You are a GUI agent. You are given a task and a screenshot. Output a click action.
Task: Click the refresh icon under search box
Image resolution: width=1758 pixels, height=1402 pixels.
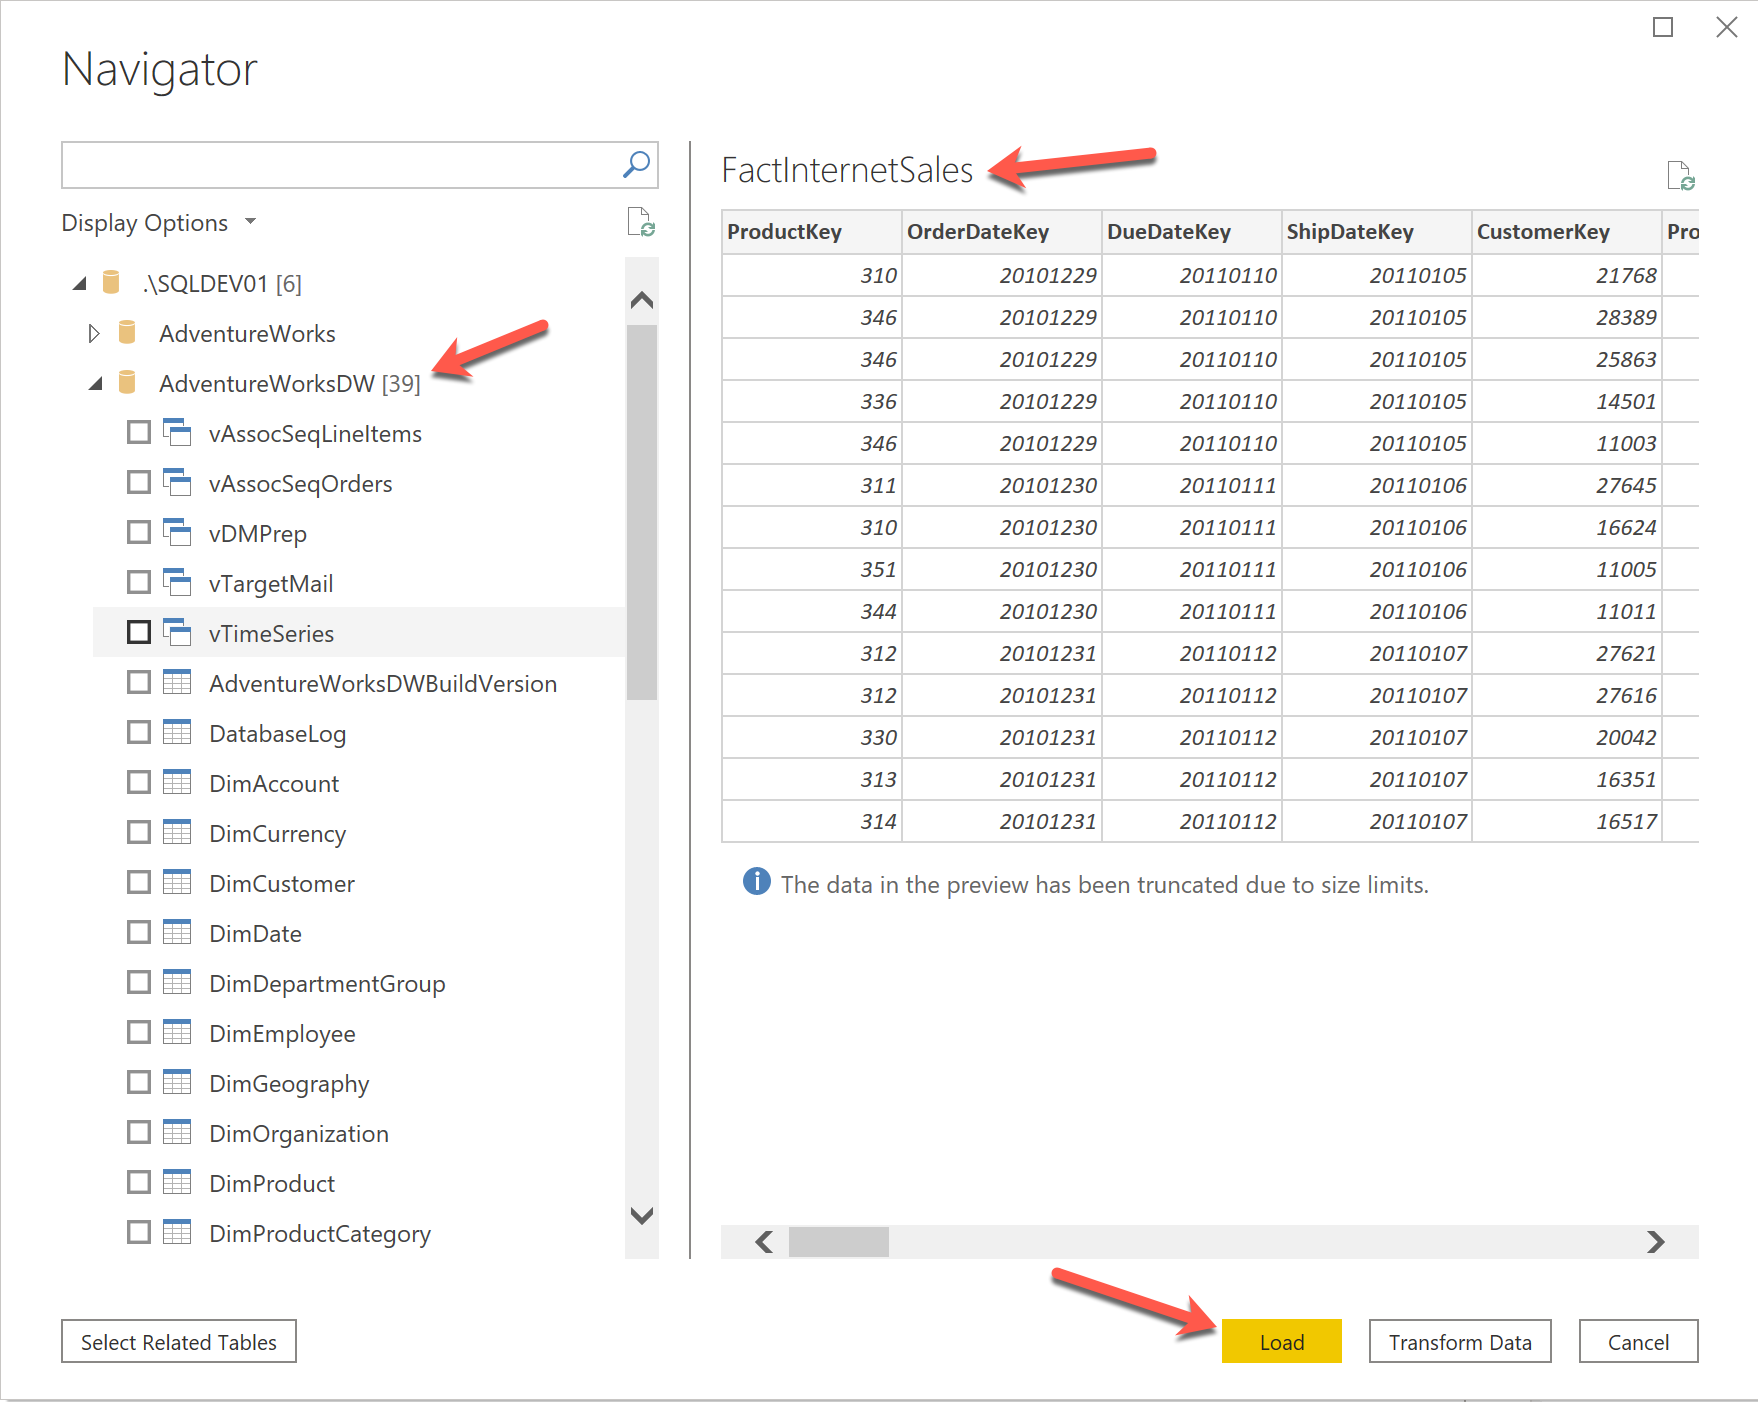[641, 222]
